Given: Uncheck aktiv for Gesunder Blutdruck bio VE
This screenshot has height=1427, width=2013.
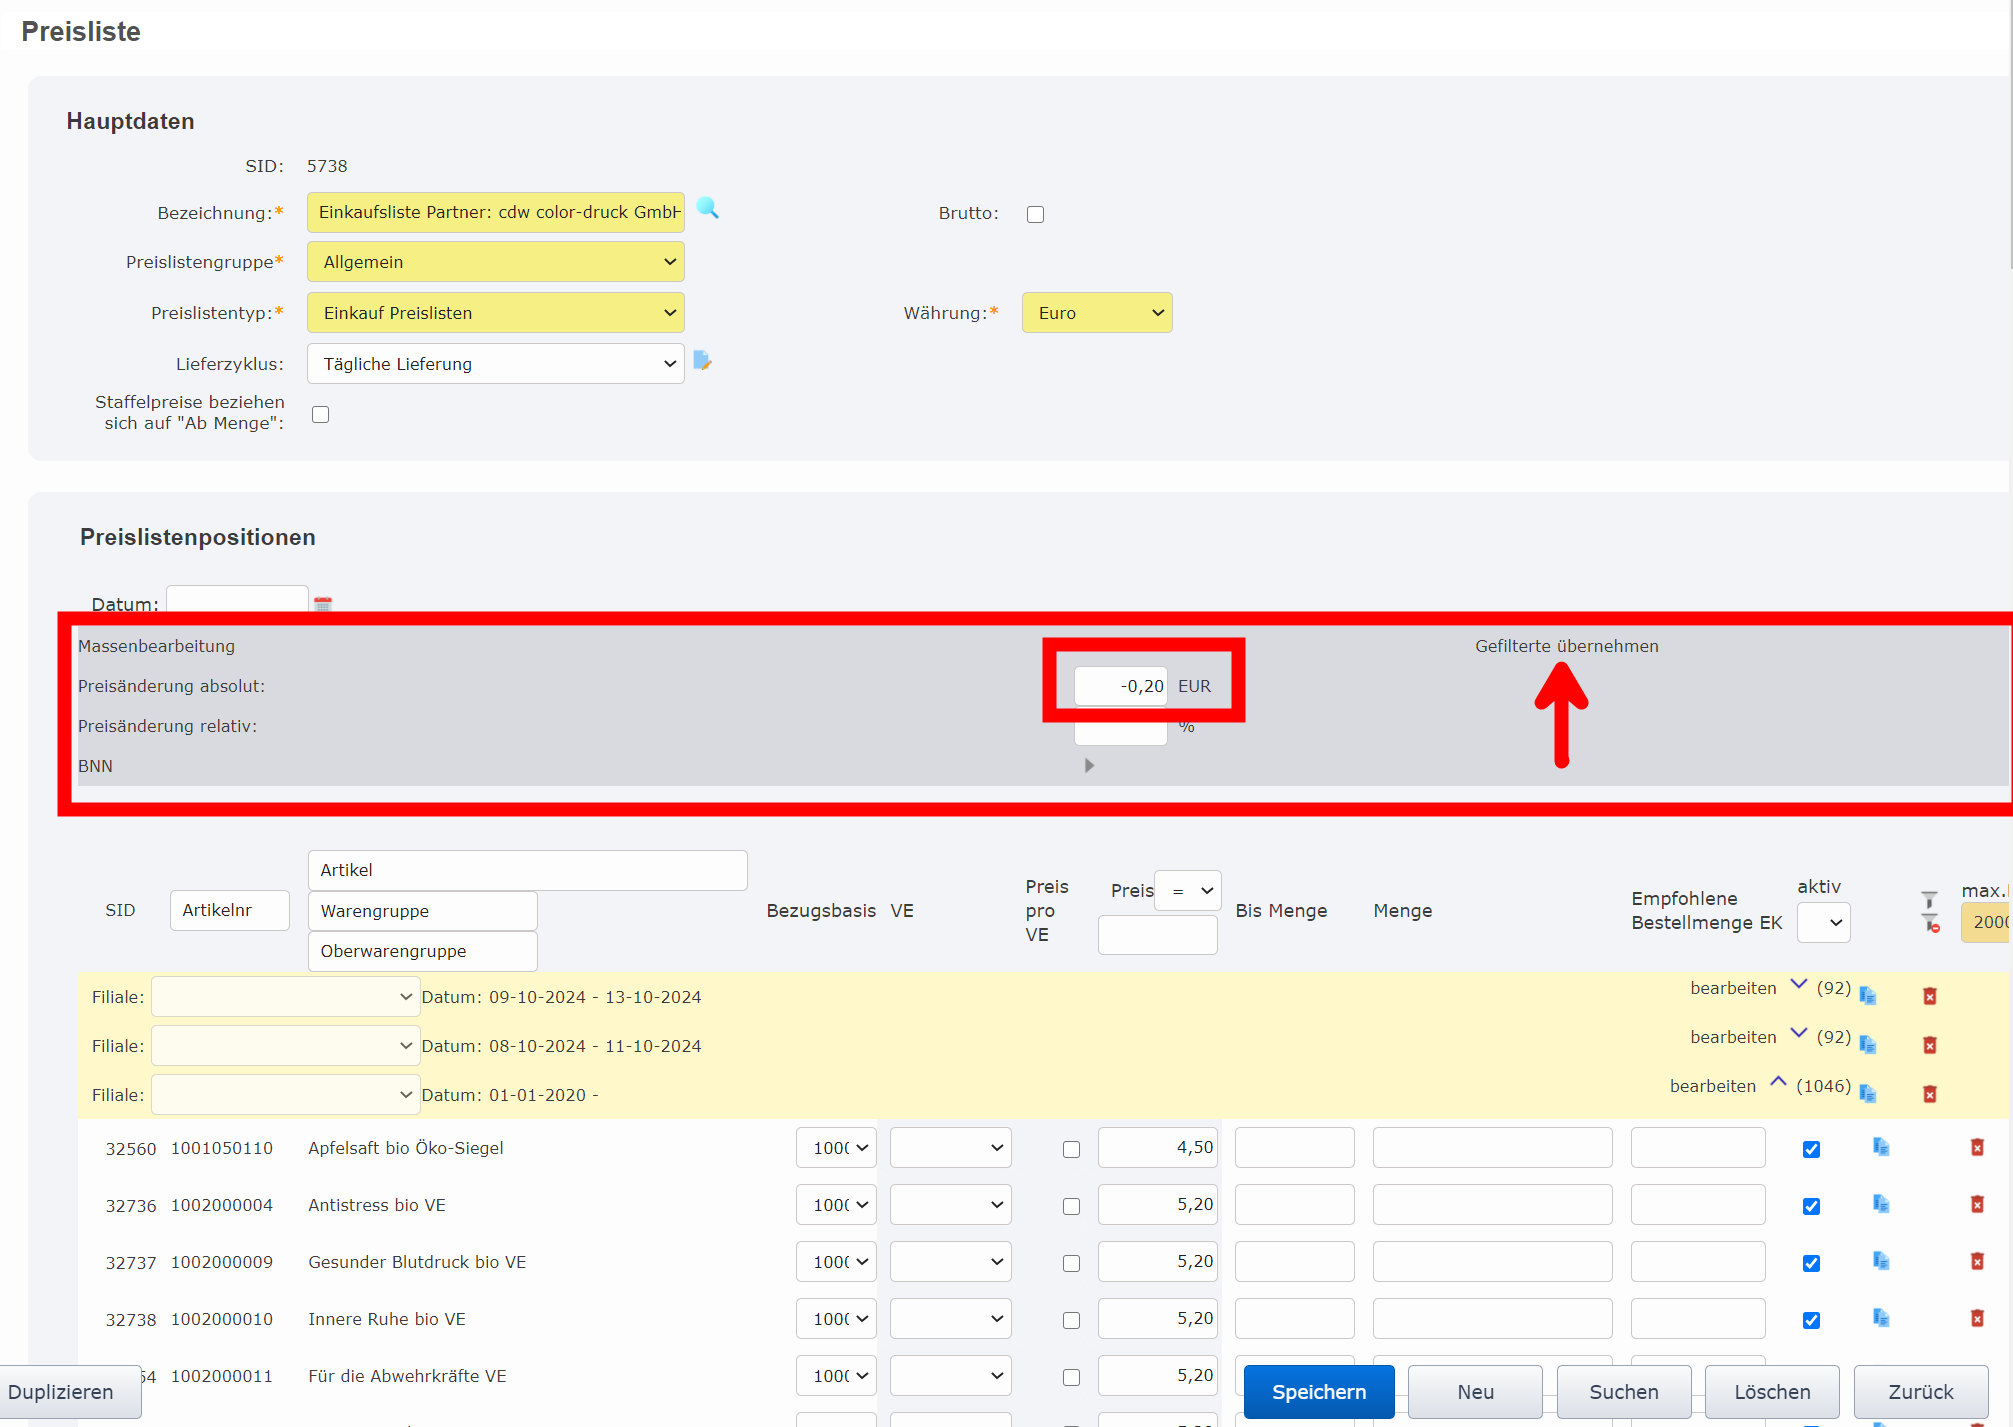Looking at the screenshot, I should coord(1810,1263).
